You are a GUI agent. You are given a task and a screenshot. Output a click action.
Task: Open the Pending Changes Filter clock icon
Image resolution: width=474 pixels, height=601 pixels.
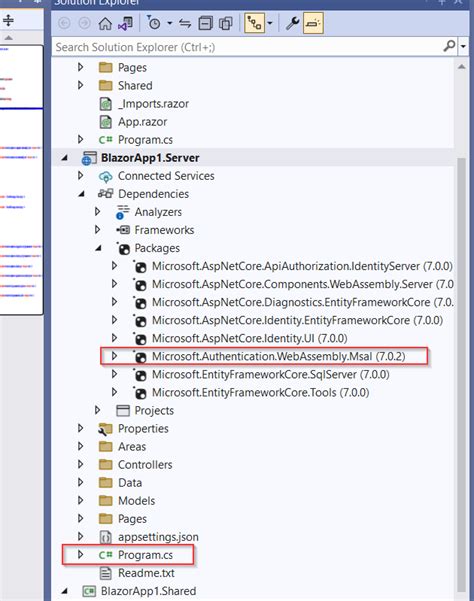tap(154, 24)
